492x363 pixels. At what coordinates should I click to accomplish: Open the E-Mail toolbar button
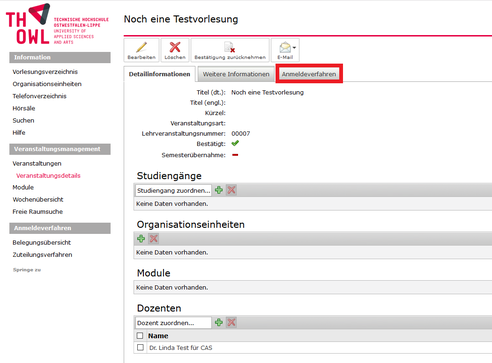coord(285,50)
